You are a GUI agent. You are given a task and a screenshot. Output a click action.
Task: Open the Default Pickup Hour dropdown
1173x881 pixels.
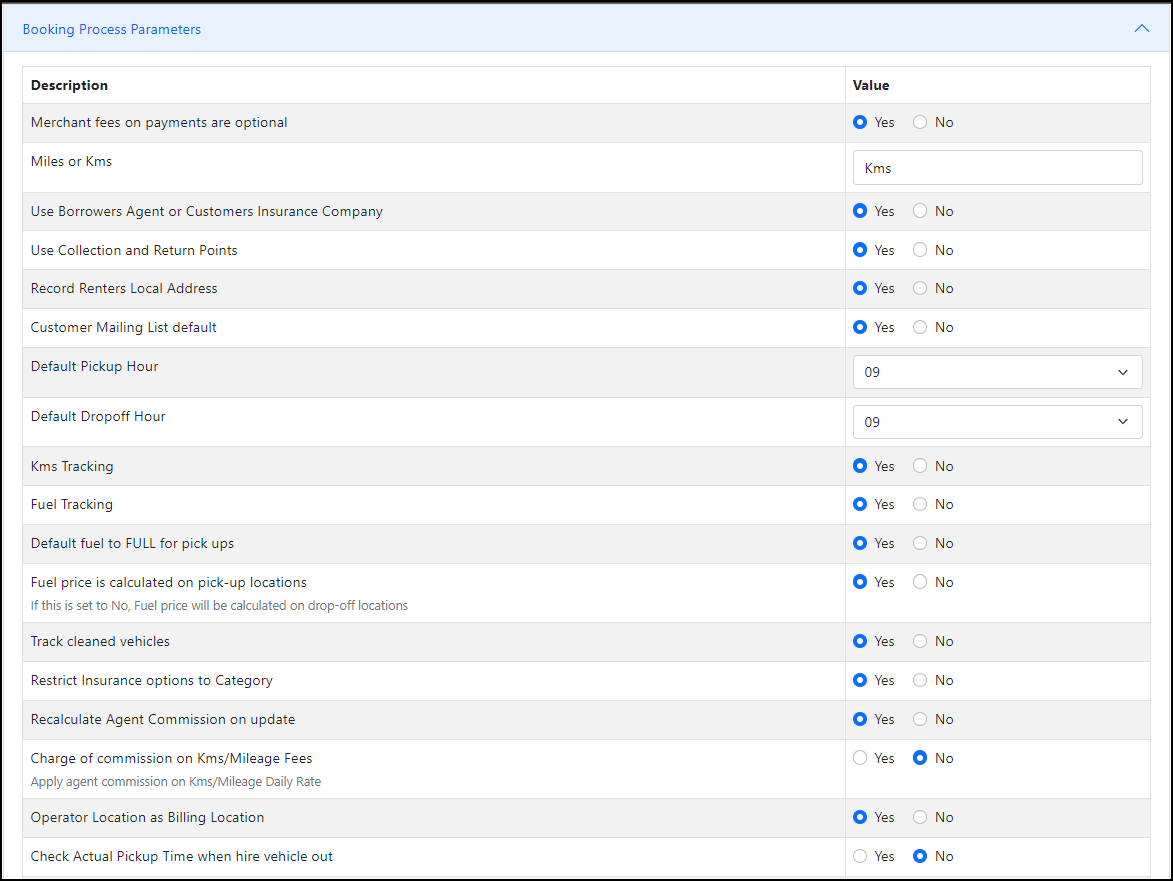point(997,372)
